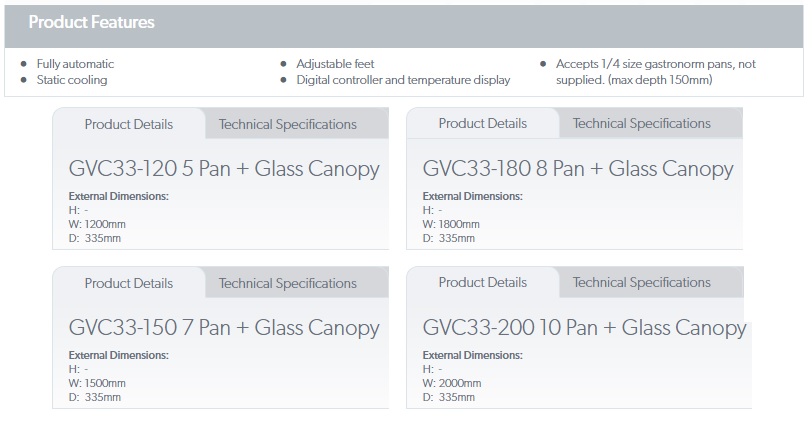
Task: Select Product Details tab for GVC33-200
Action: click(483, 283)
